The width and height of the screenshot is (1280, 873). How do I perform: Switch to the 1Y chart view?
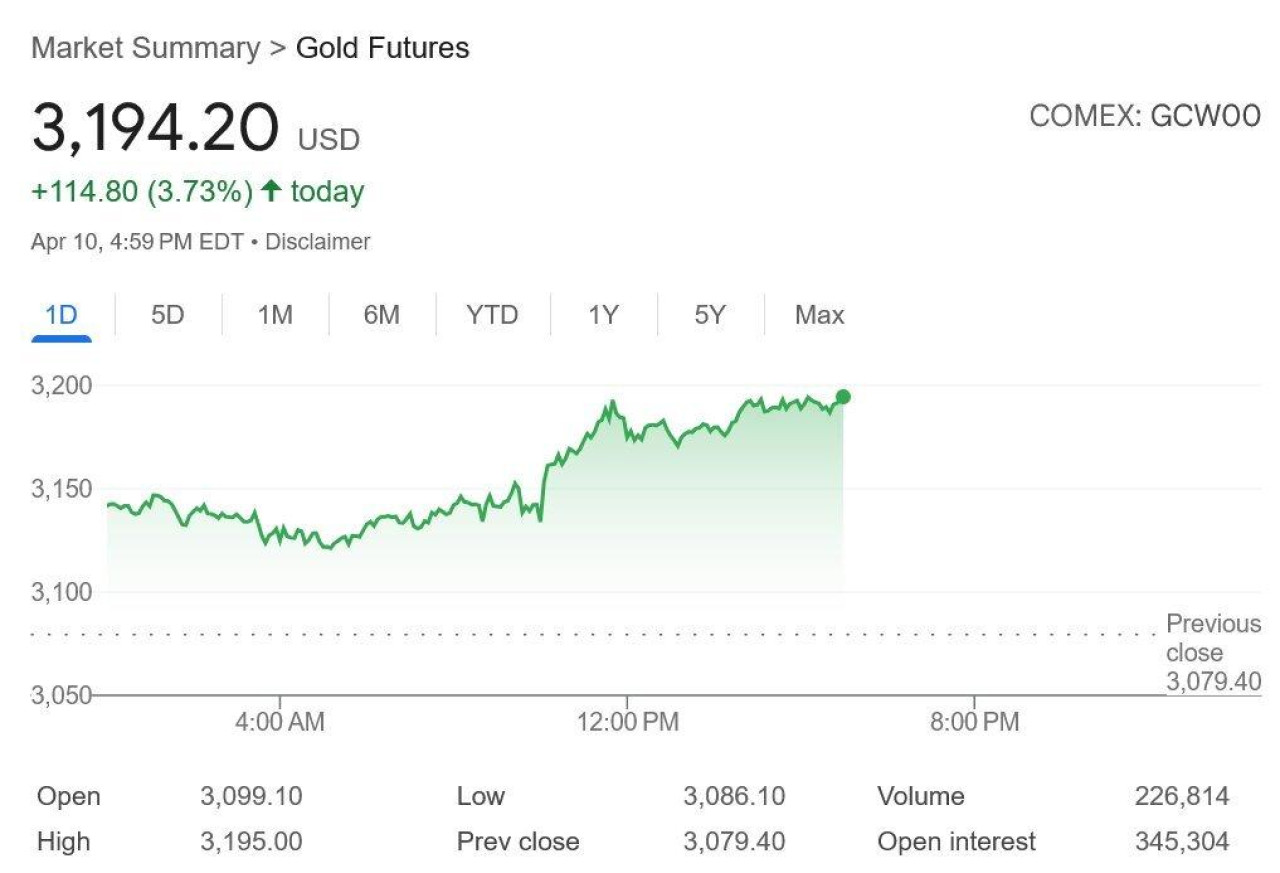click(603, 316)
